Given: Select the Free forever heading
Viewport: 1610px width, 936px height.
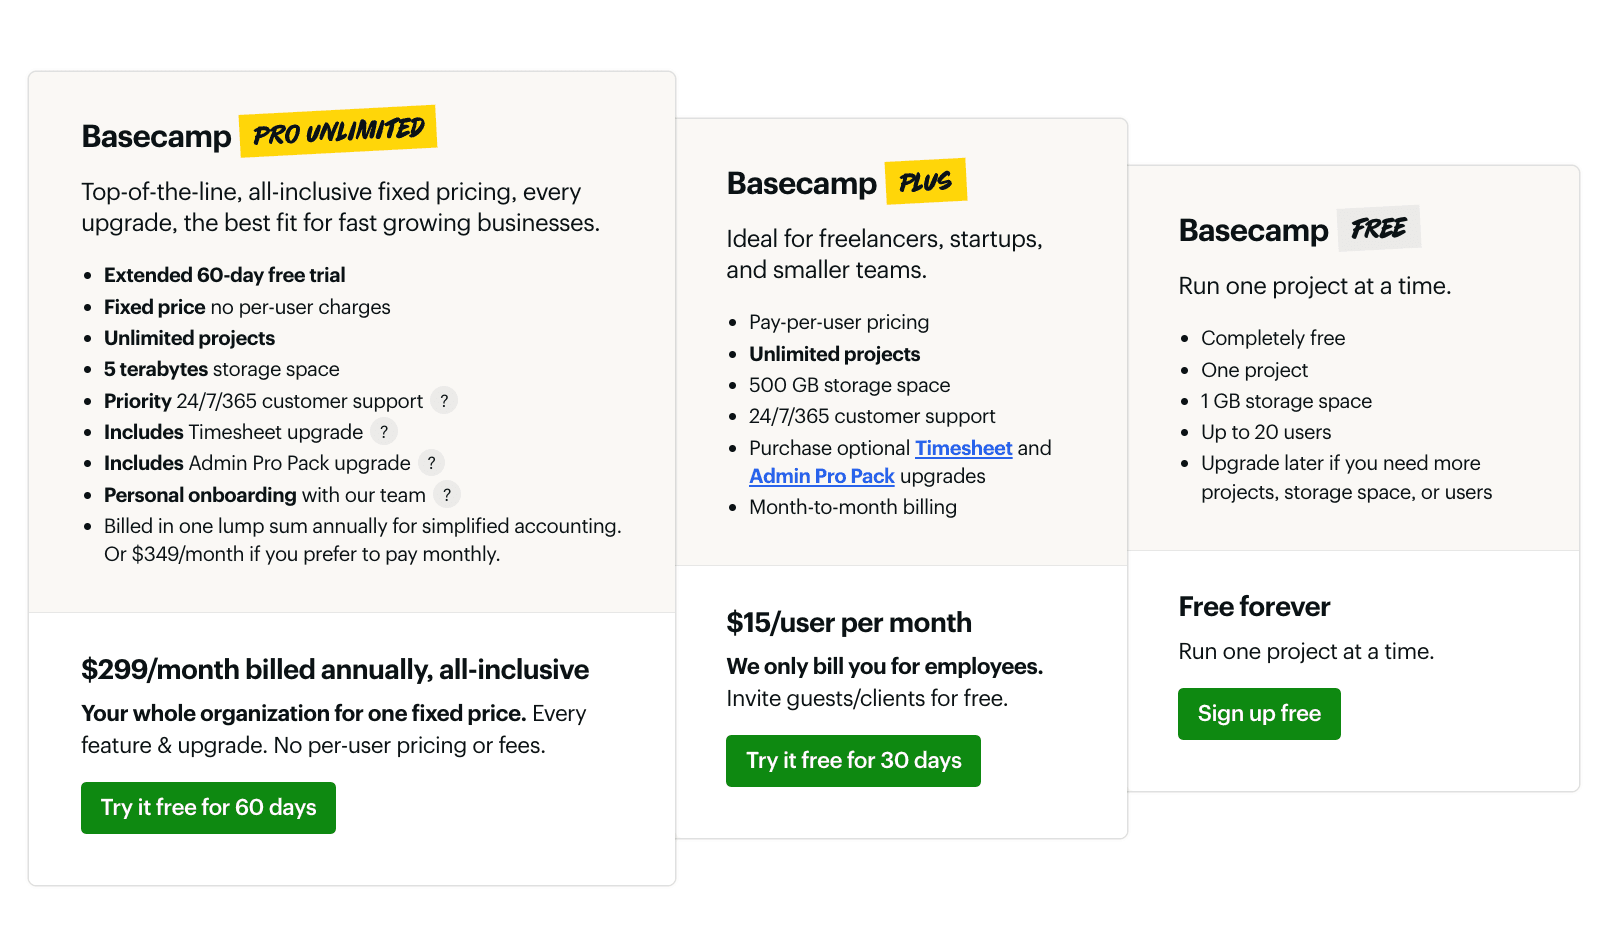Looking at the screenshot, I should (1254, 607).
